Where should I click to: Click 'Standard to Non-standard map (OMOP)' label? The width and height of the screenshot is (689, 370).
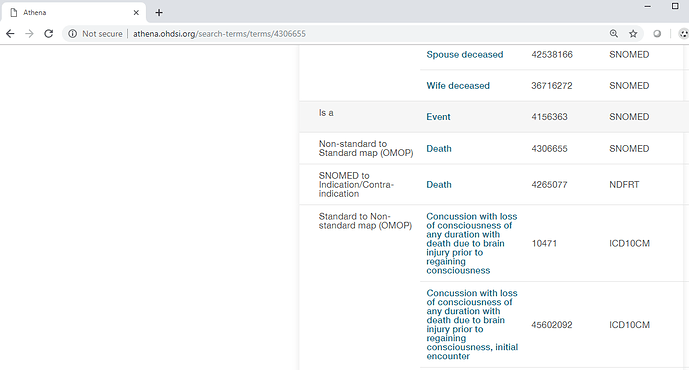(365, 221)
